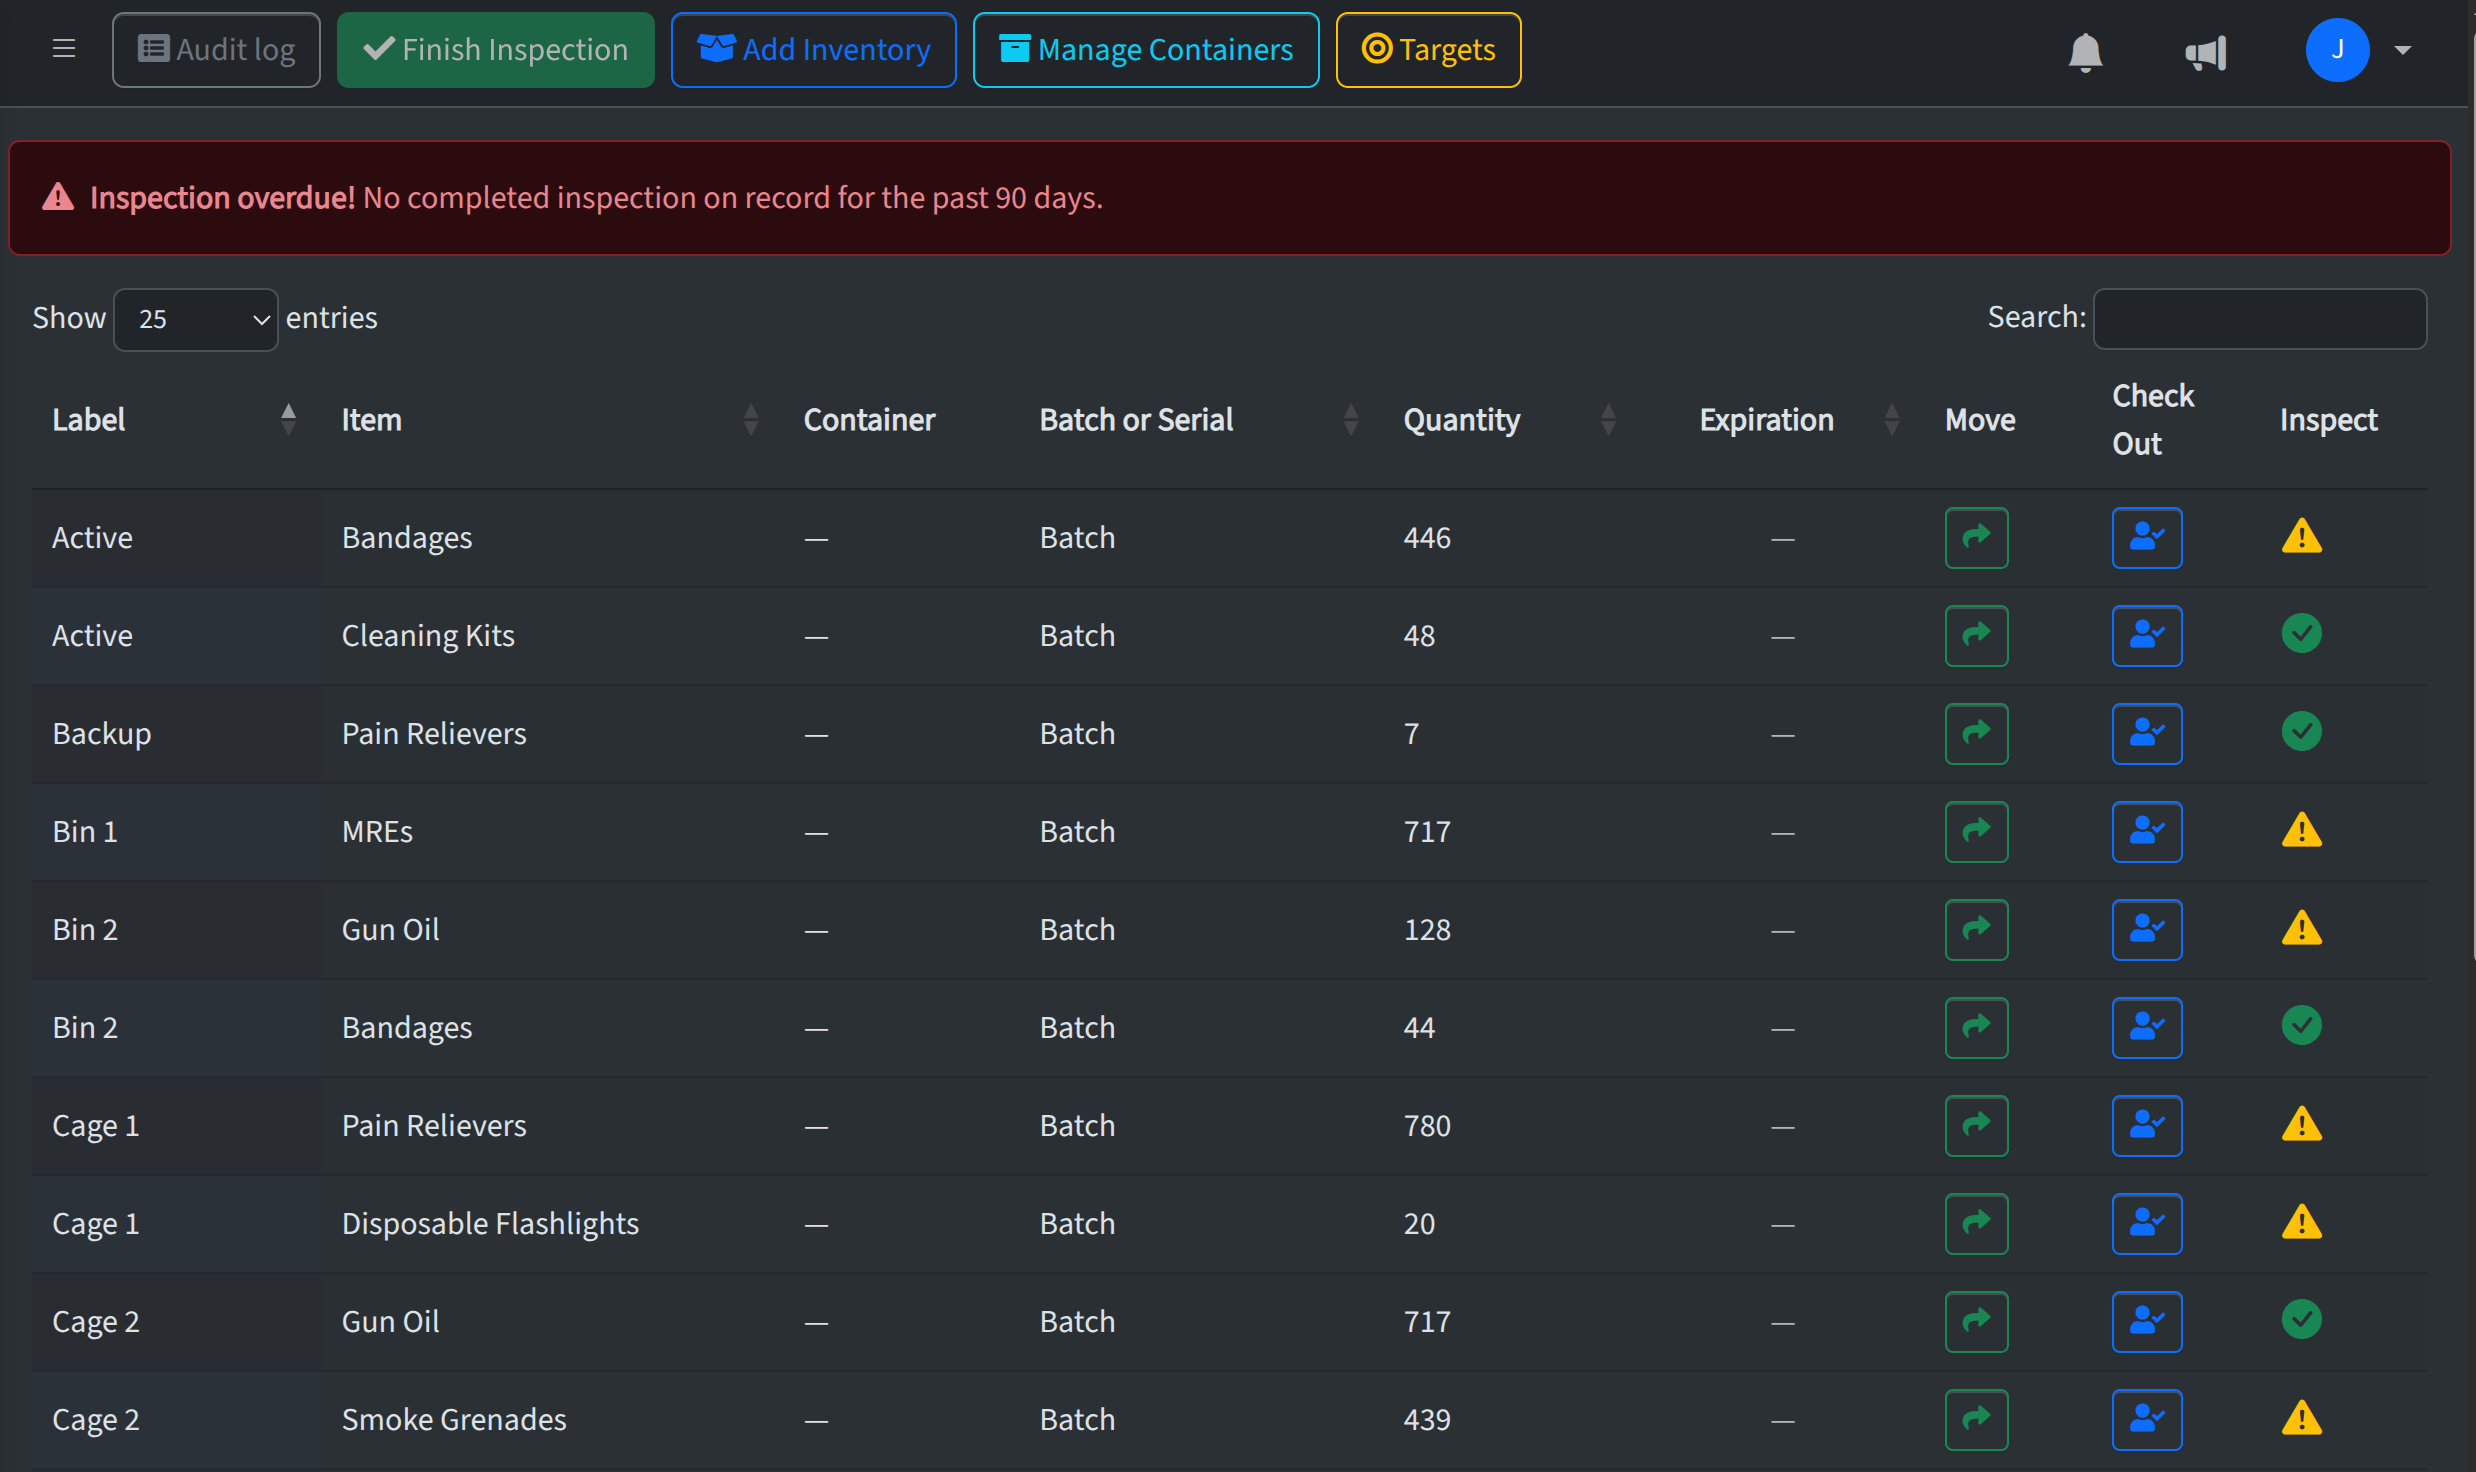This screenshot has height=1472, width=2476.
Task: Click the blue J user avatar
Action: click(2337, 50)
